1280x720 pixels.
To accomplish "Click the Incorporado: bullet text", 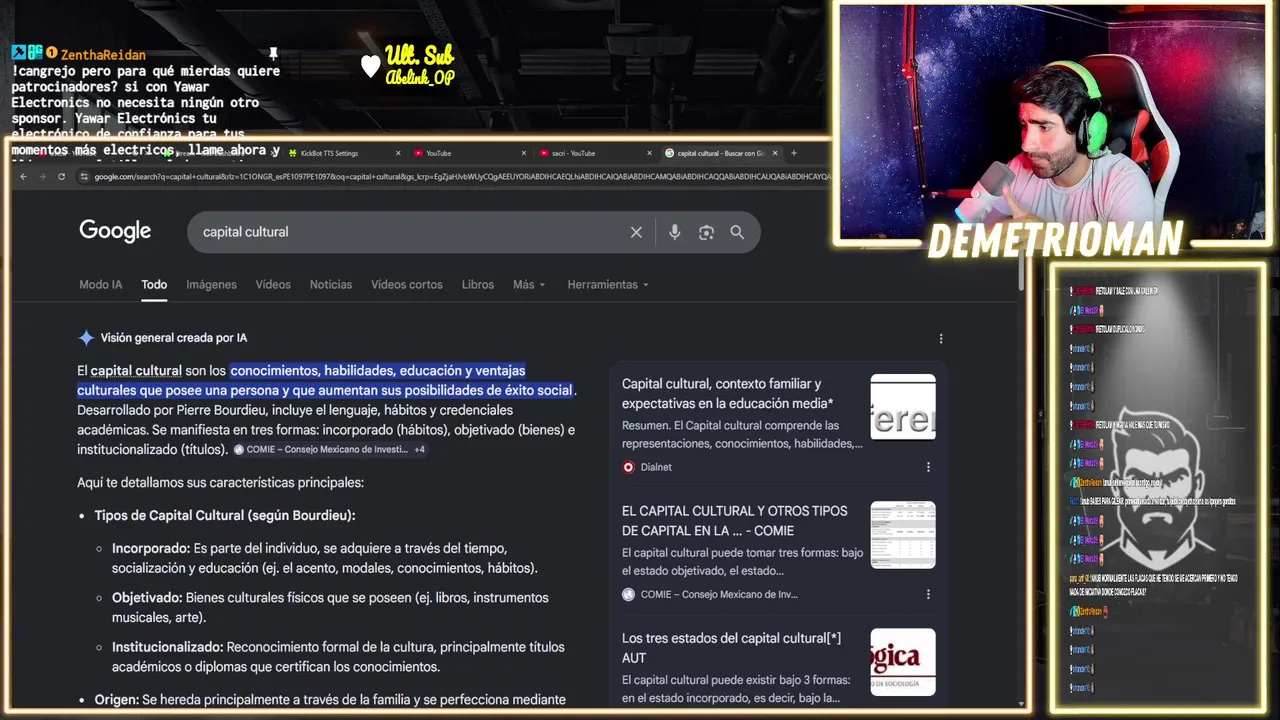I will 325,558.
